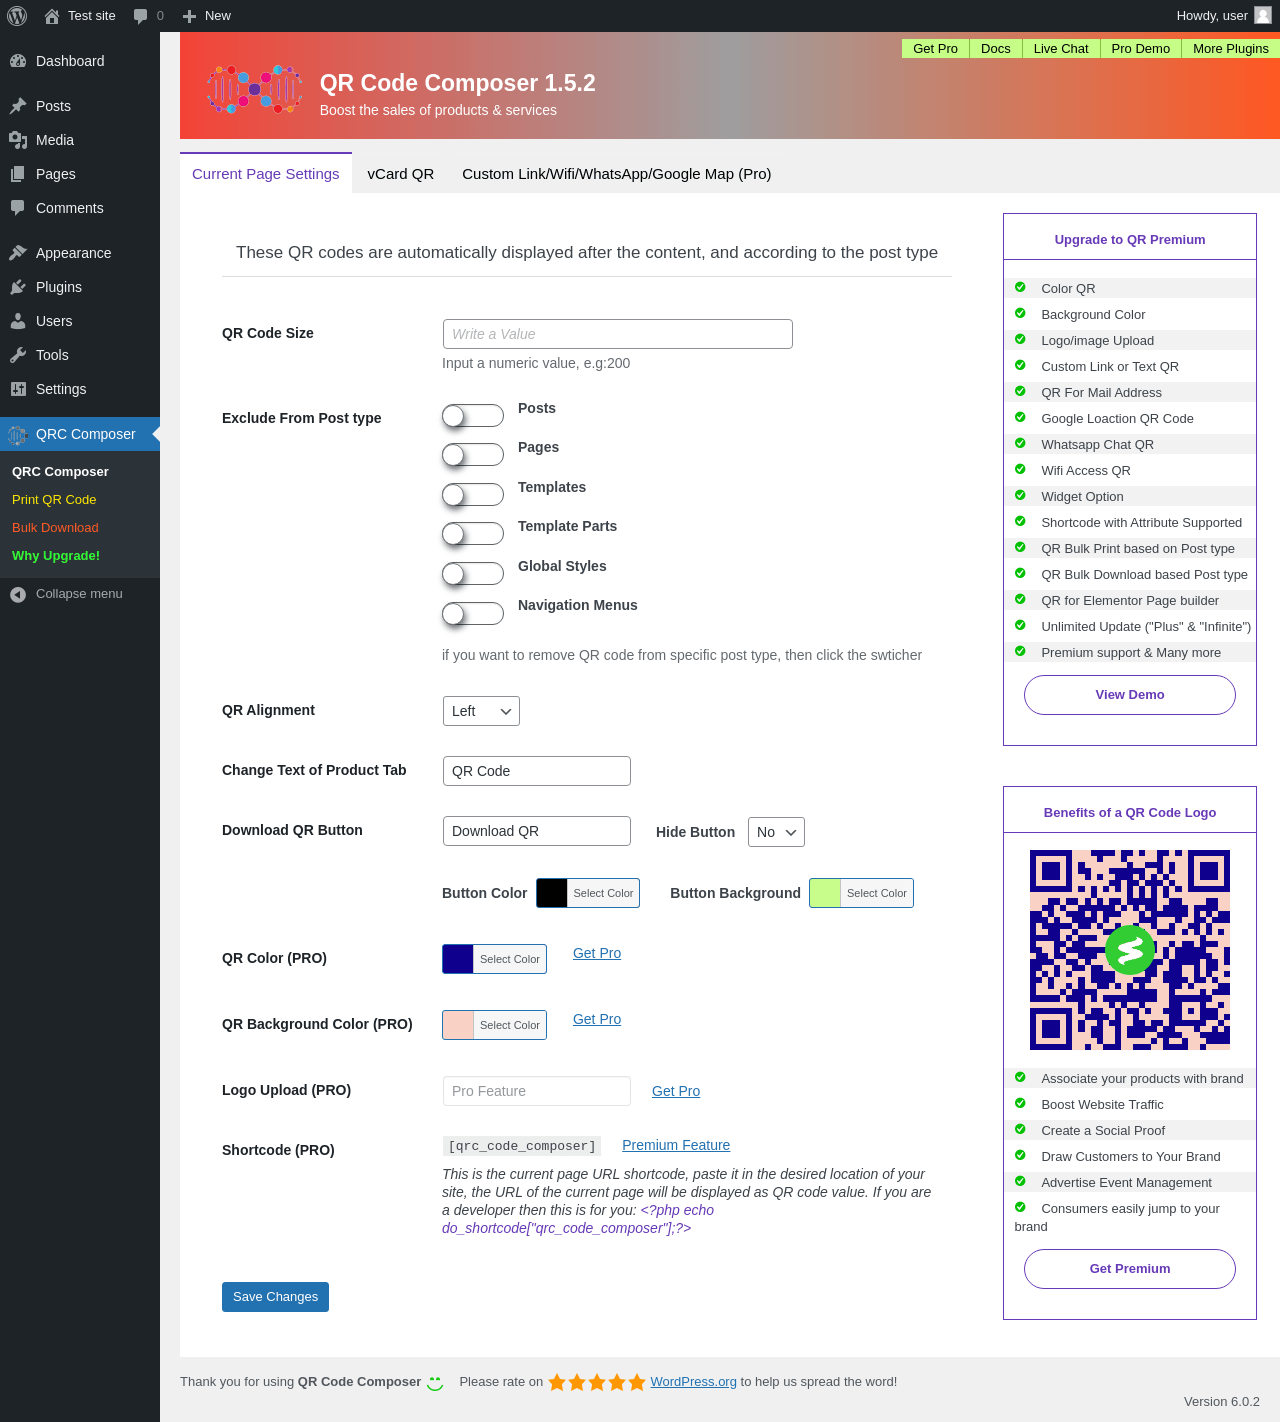Click Get Pro link beside QR Background Color
Image resolution: width=1280 pixels, height=1422 pixels.
[x=597, y=1019]
